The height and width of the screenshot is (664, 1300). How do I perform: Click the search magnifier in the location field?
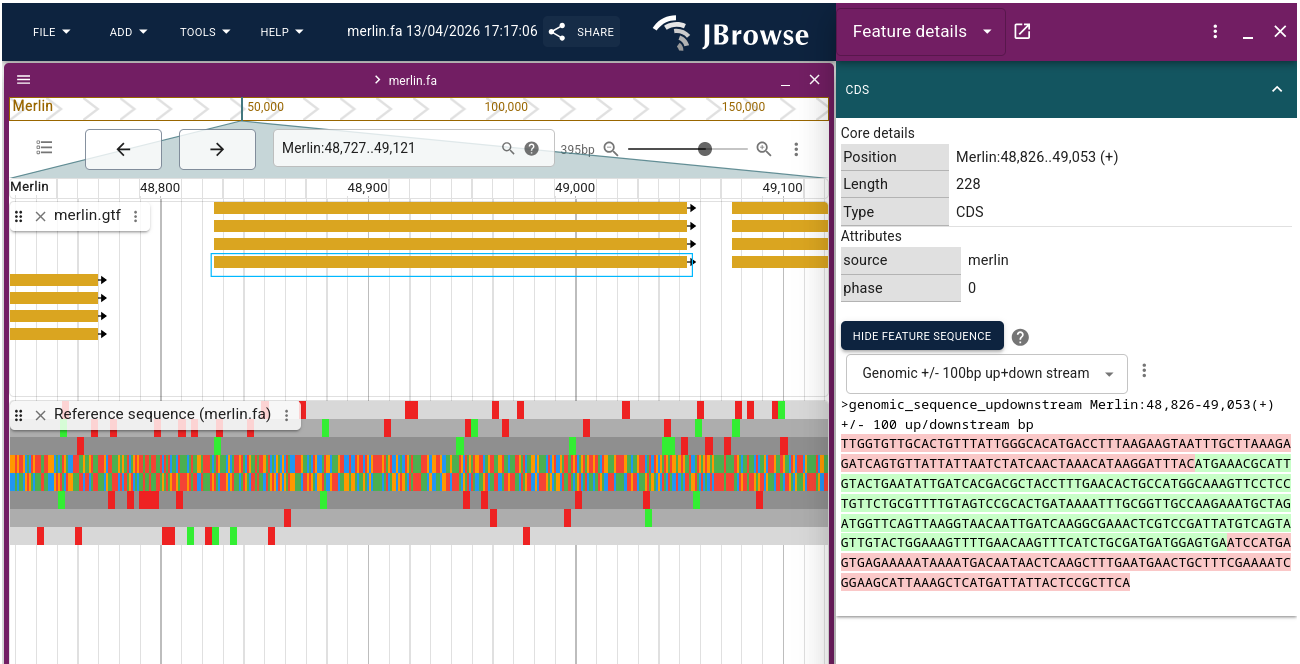pos(509,147)
